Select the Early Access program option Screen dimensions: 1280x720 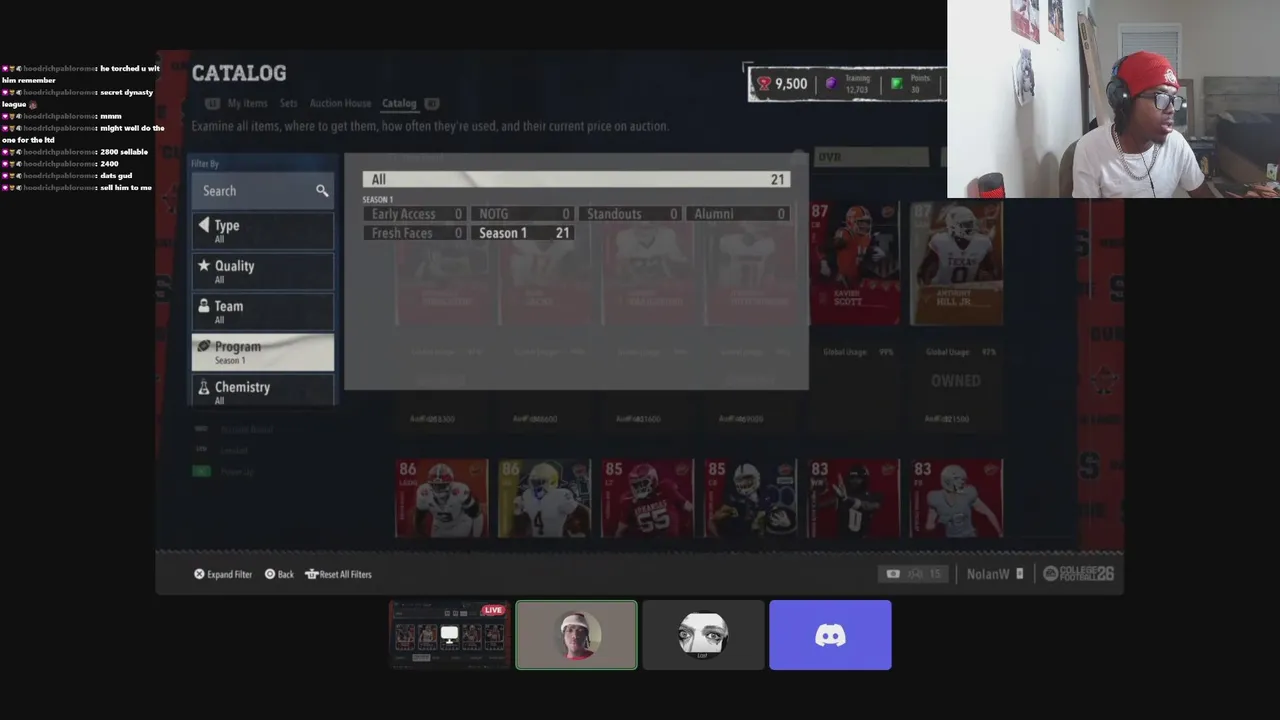415,214
